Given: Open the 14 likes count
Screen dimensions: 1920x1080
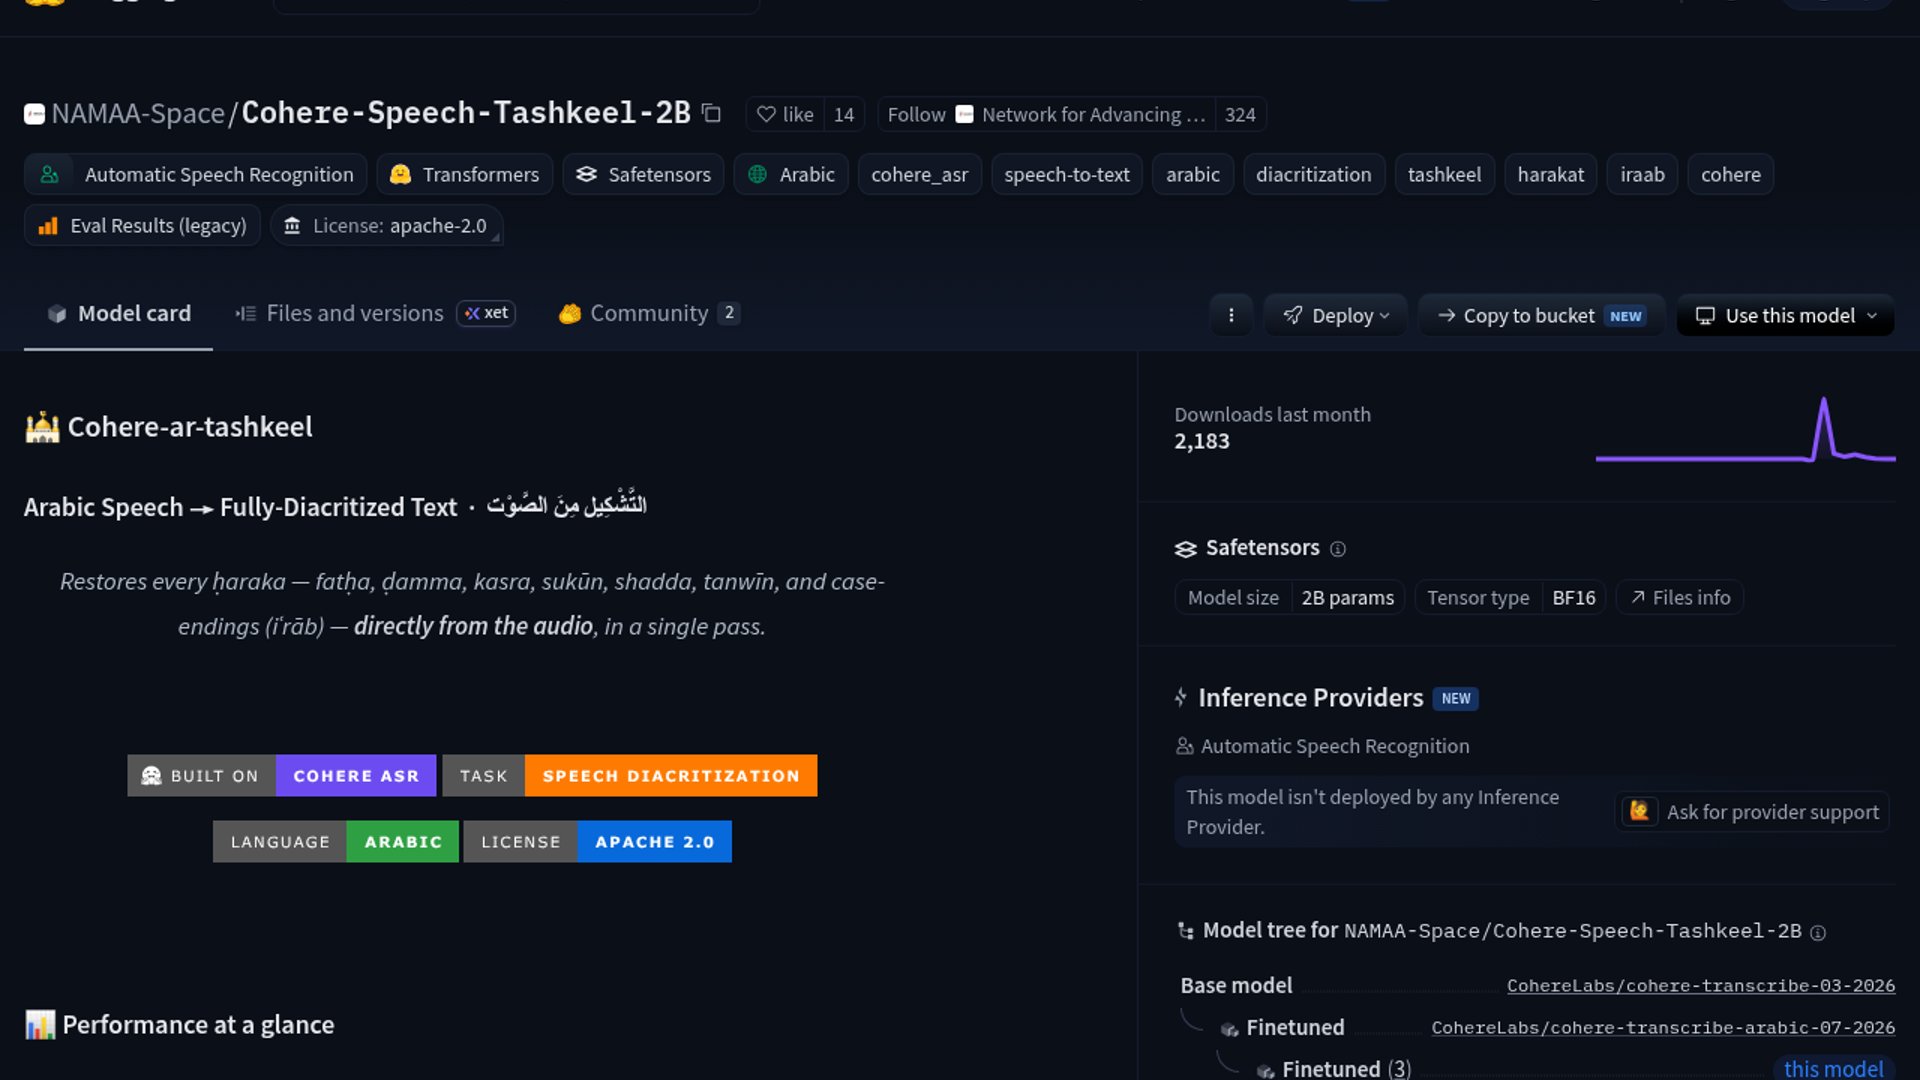Looking at the screenshot, I should point(844,114).
